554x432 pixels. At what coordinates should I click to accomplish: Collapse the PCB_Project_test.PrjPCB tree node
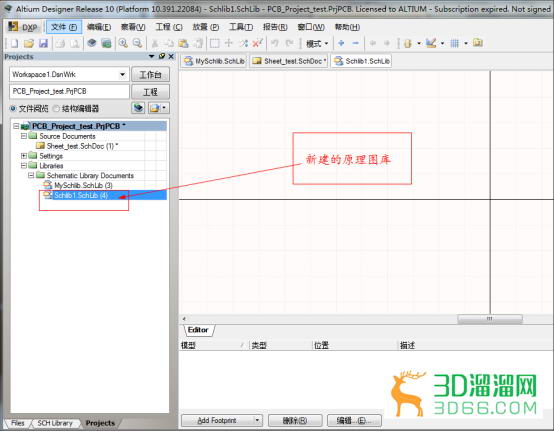[16, 126]
